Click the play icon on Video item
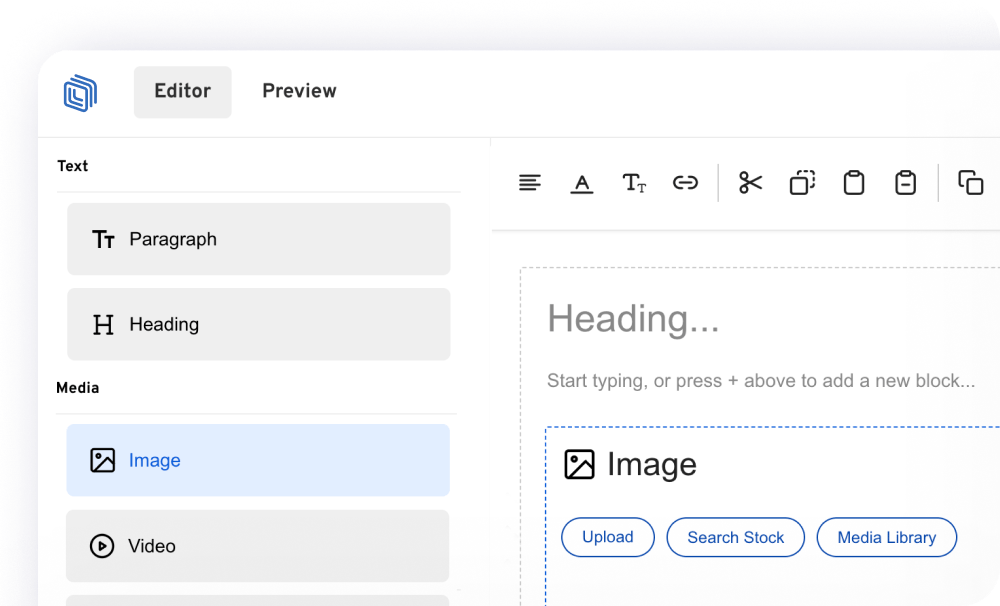Screen dimensions: 1000x606 [102, 546]
